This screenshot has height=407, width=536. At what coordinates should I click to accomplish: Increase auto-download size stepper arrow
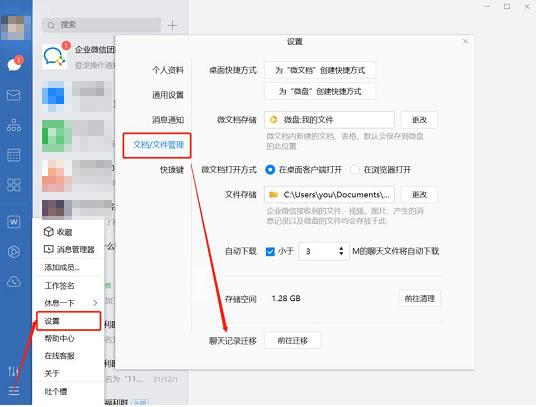tap(341, 248)
